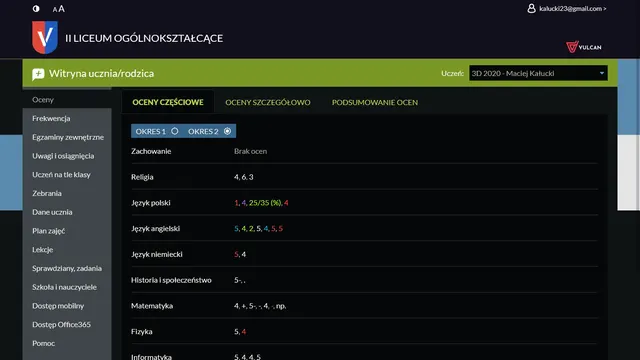Select the OKRES 1 radio button
640x360 pixels.
[x=175, y=131]
